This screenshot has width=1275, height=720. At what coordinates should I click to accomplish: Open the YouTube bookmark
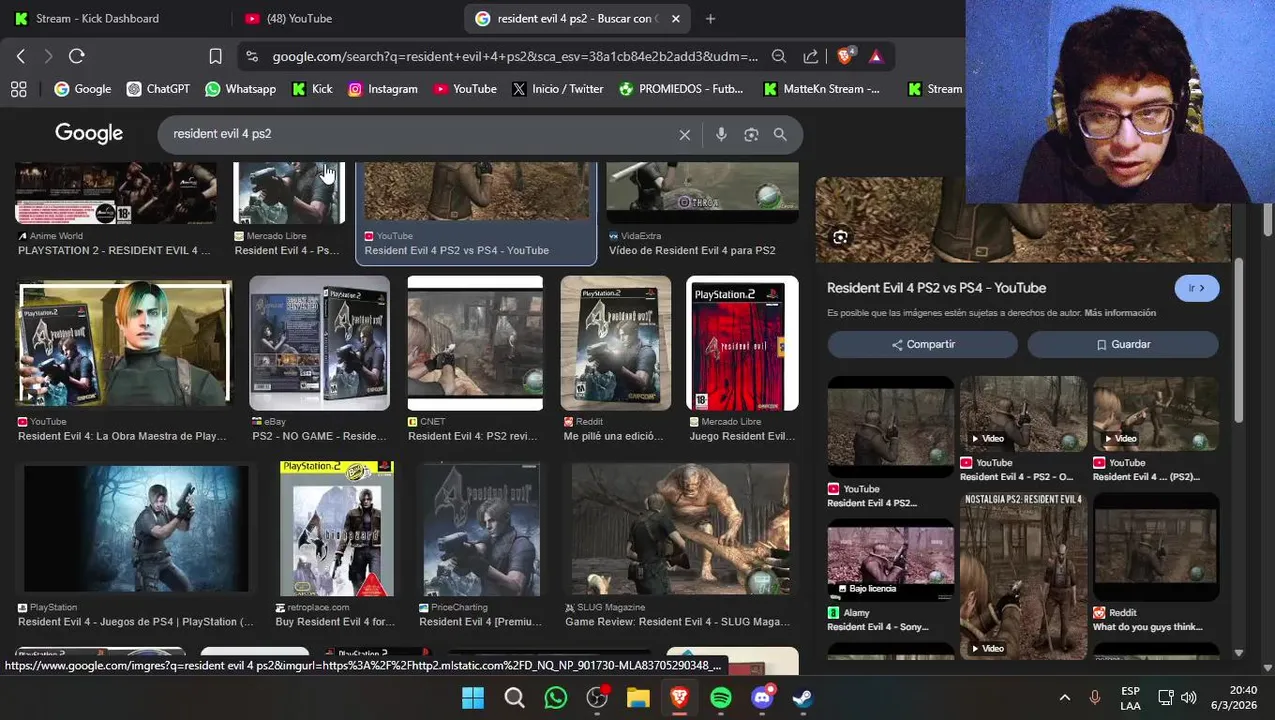[x=465, y=89]
